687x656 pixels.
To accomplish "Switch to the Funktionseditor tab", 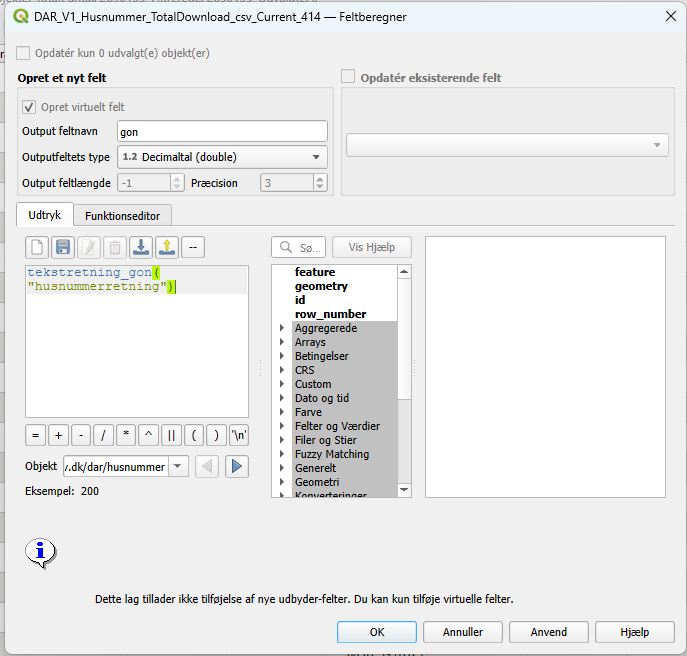I will [127, 215].
